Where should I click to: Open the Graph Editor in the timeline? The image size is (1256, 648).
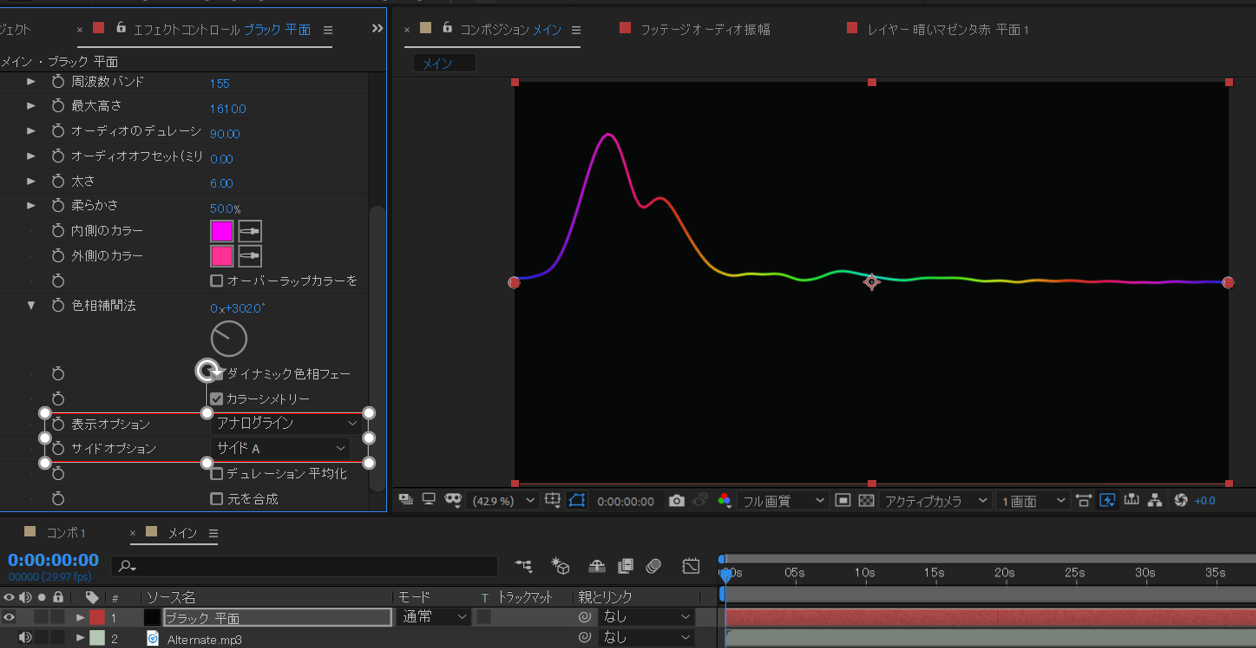pos(690,566)
